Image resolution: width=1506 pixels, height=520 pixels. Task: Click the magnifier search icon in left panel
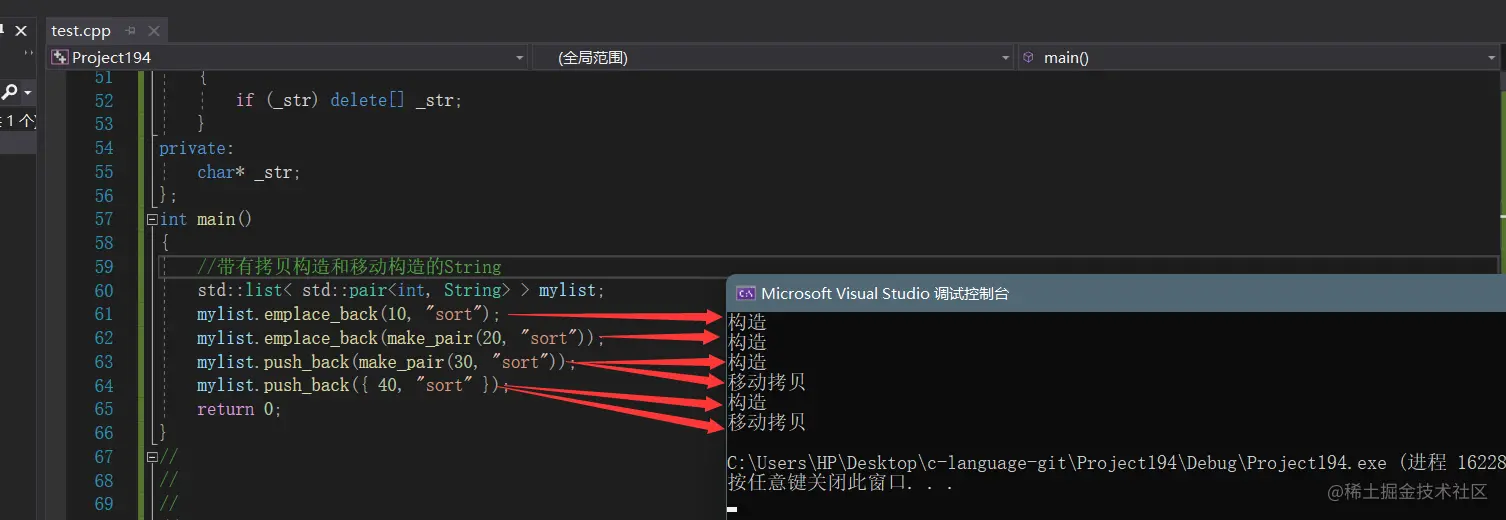click(x=9, y=92)
